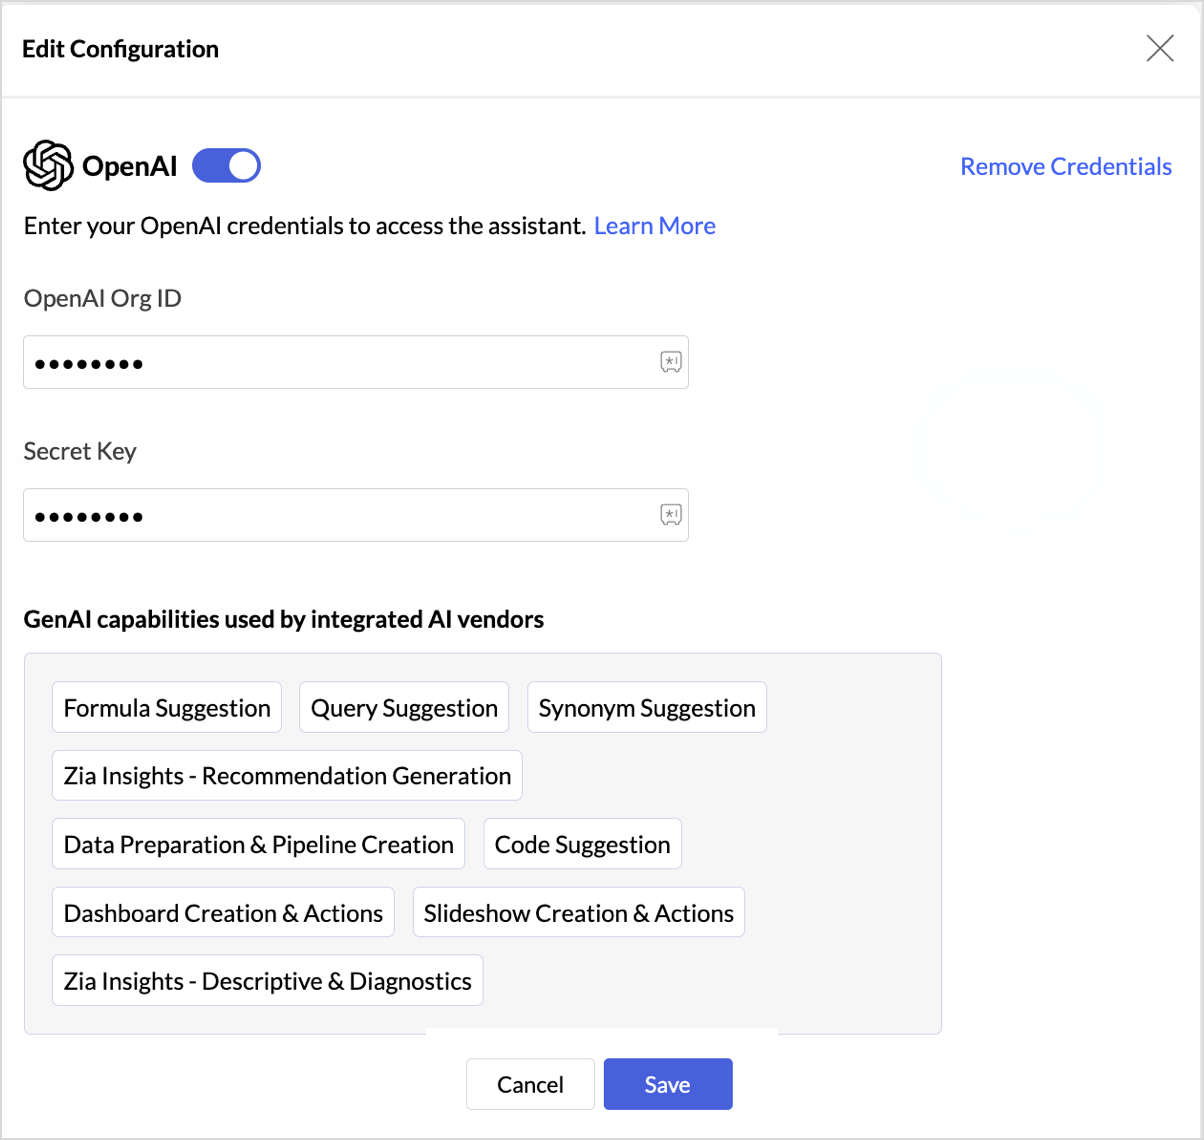This screenshot has width=1204, height=1140.
Task: Open the Learn More link
Action: point(654,226)
